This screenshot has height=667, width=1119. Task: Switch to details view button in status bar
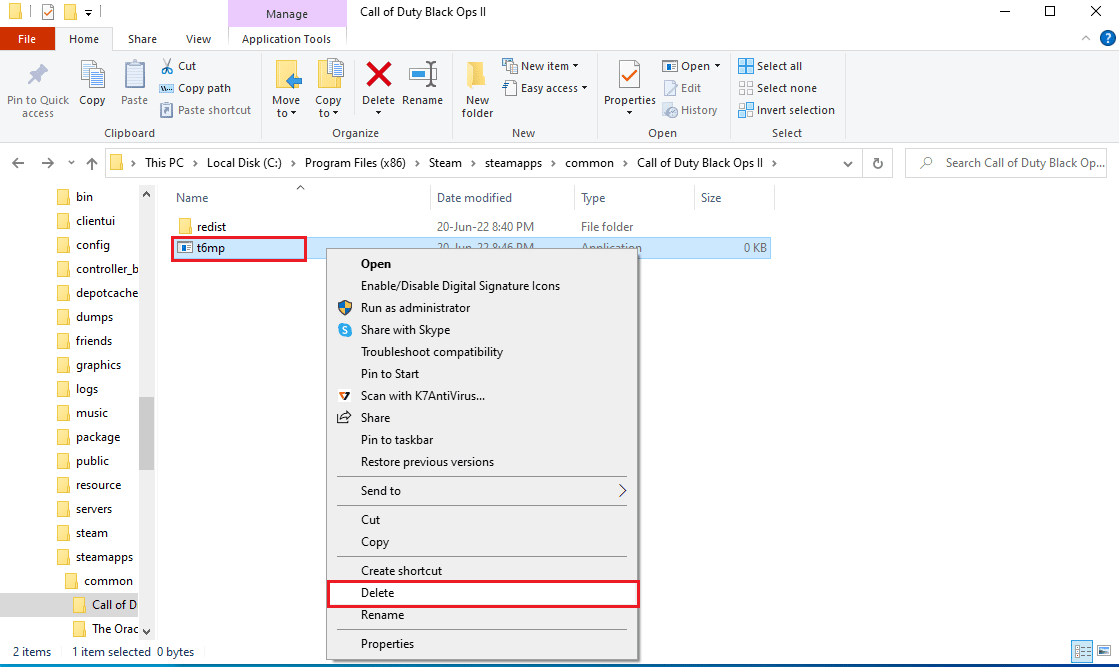tap(1083, 651)
